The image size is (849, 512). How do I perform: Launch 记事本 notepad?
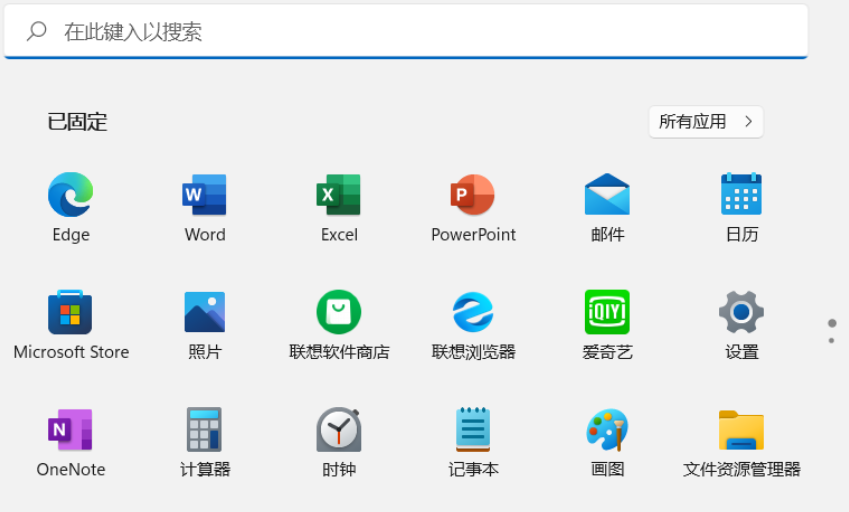473,430
